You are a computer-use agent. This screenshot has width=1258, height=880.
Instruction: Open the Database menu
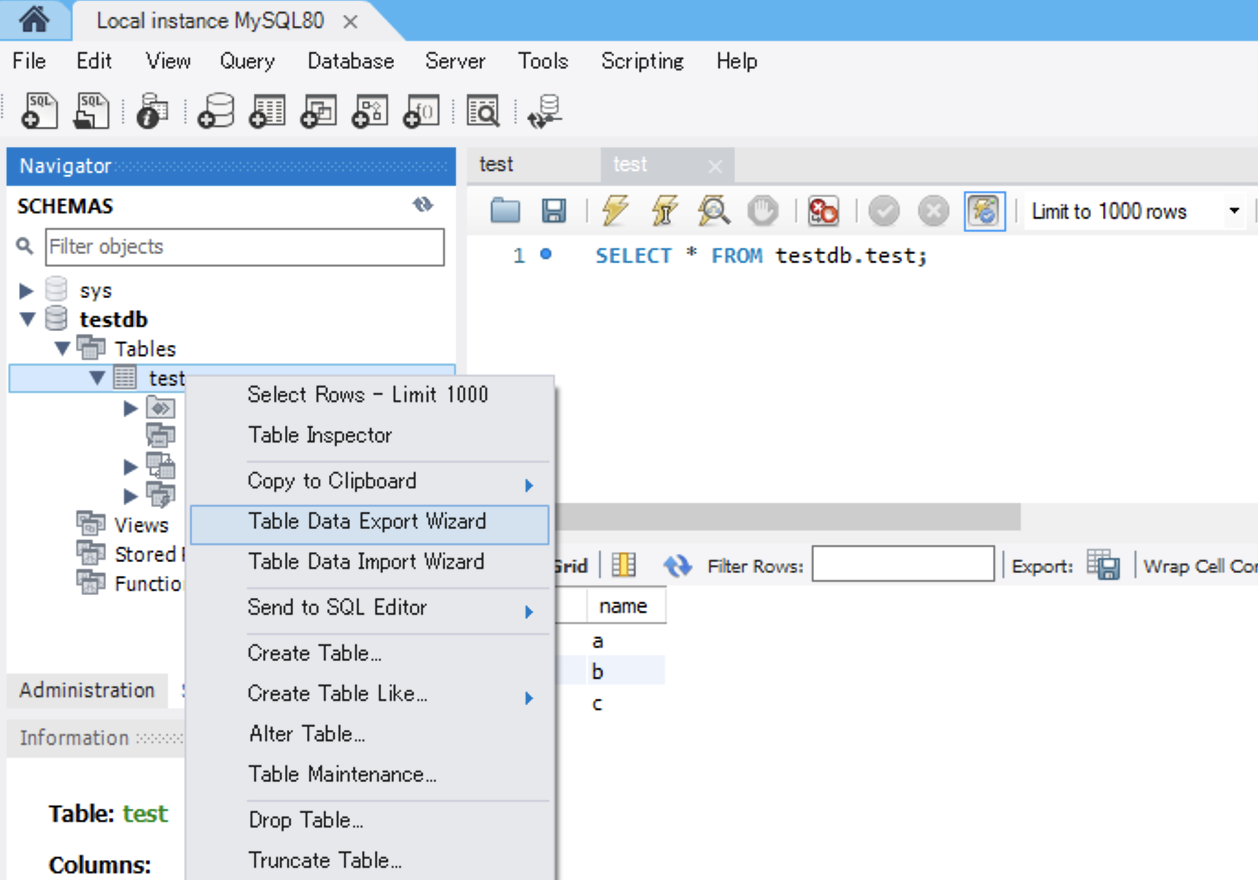point(351,61)
